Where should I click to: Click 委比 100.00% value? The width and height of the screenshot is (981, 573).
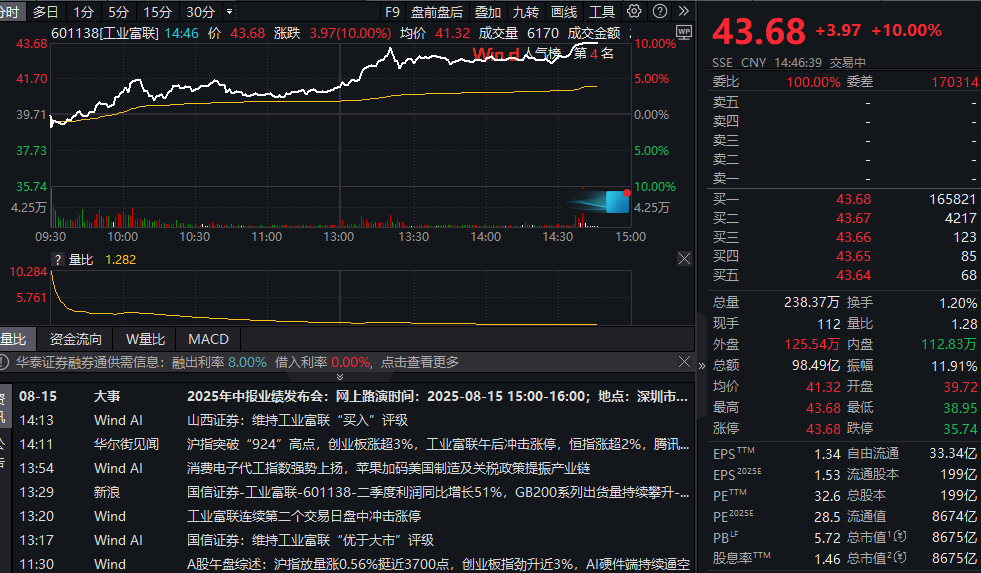pyautogui.click(x=813, y=82)
